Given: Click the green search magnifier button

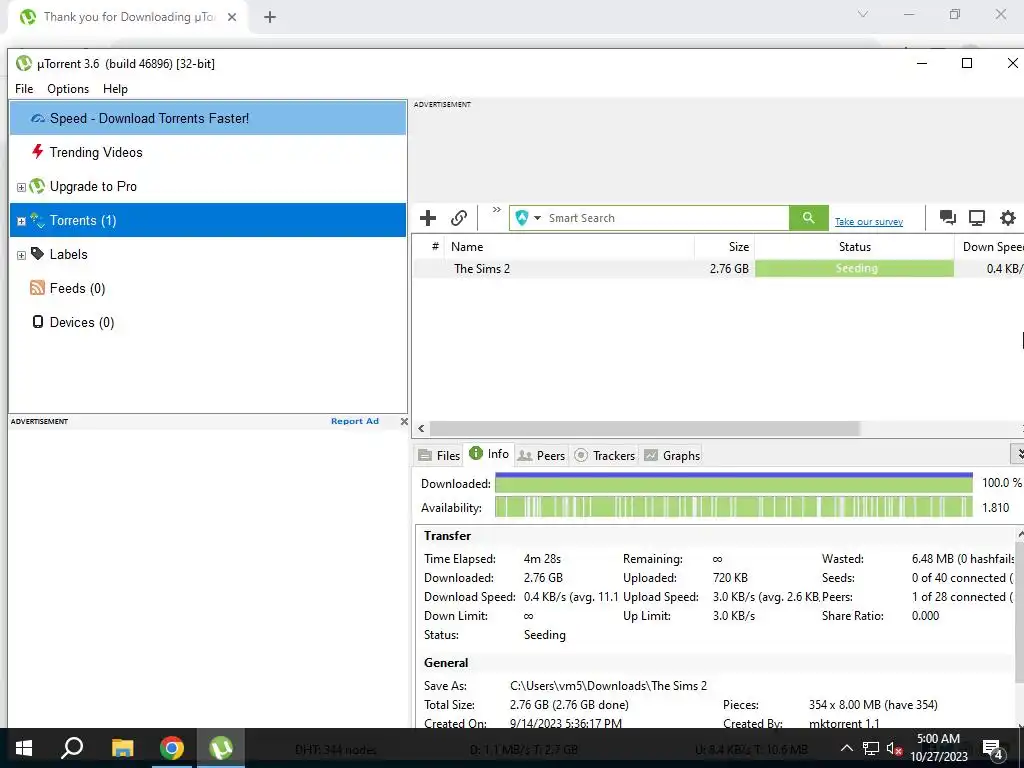Looking at the screenshot, I should (x=808, y=218).
